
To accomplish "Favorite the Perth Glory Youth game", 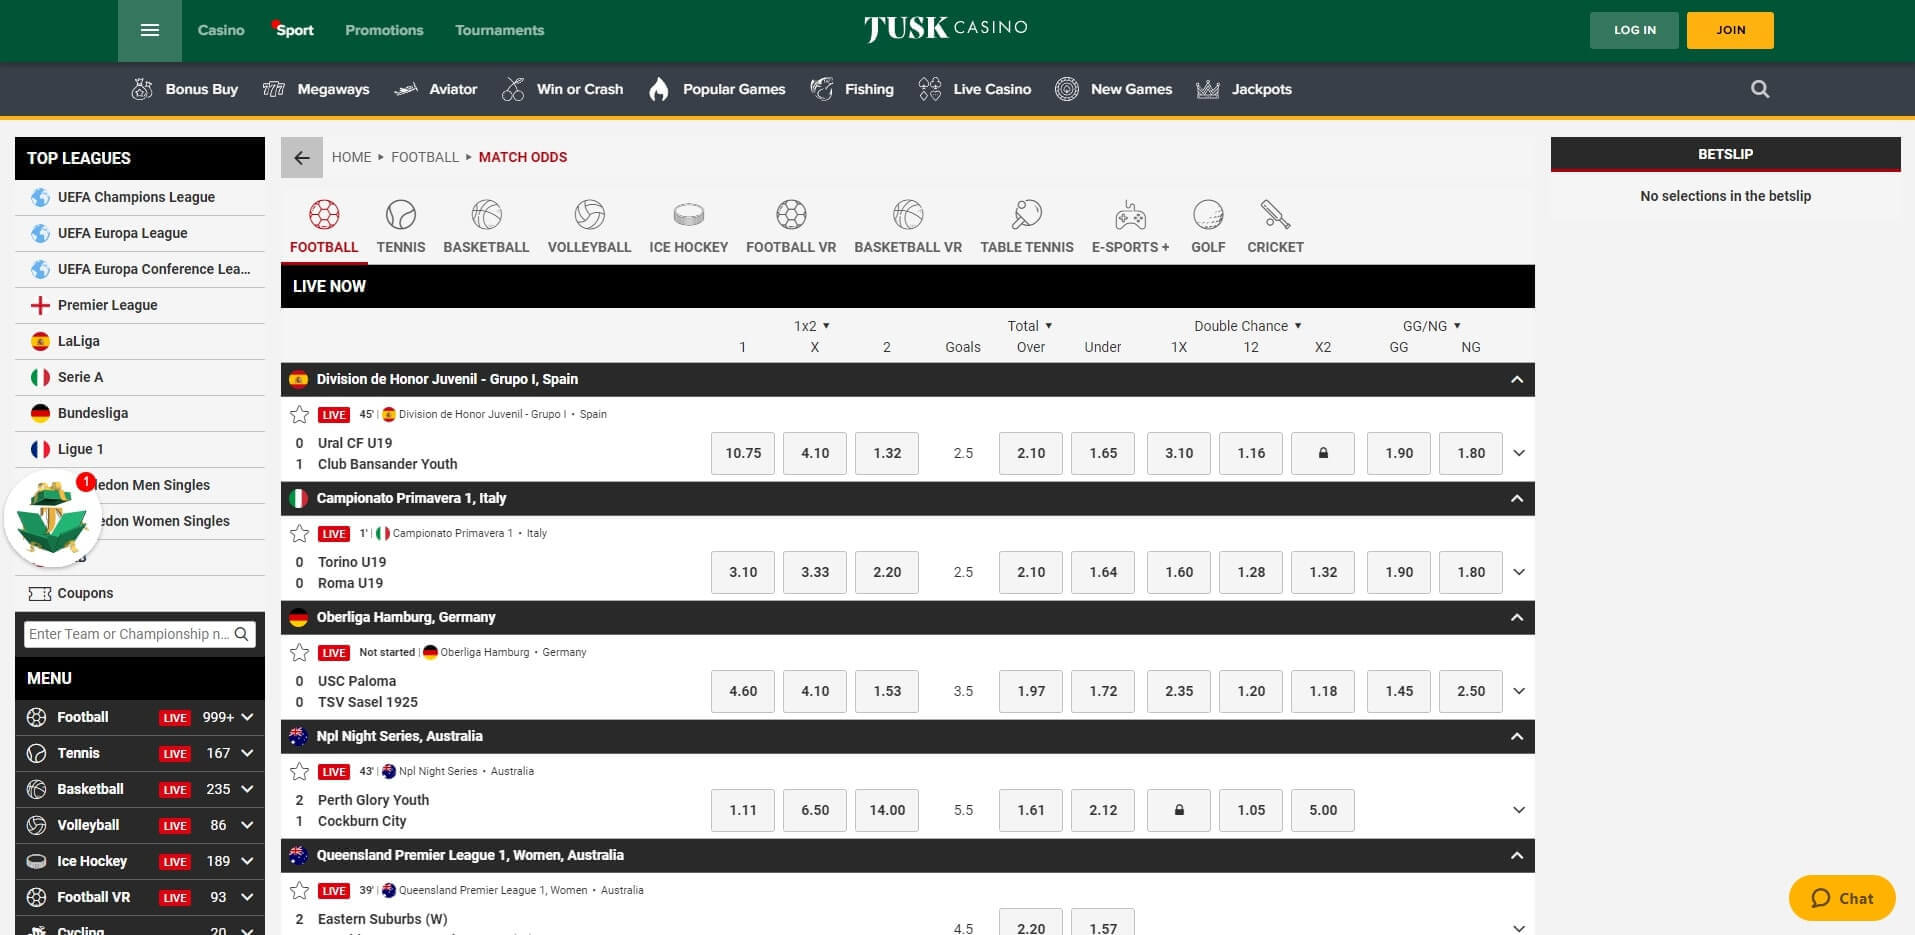I will 299,771.
